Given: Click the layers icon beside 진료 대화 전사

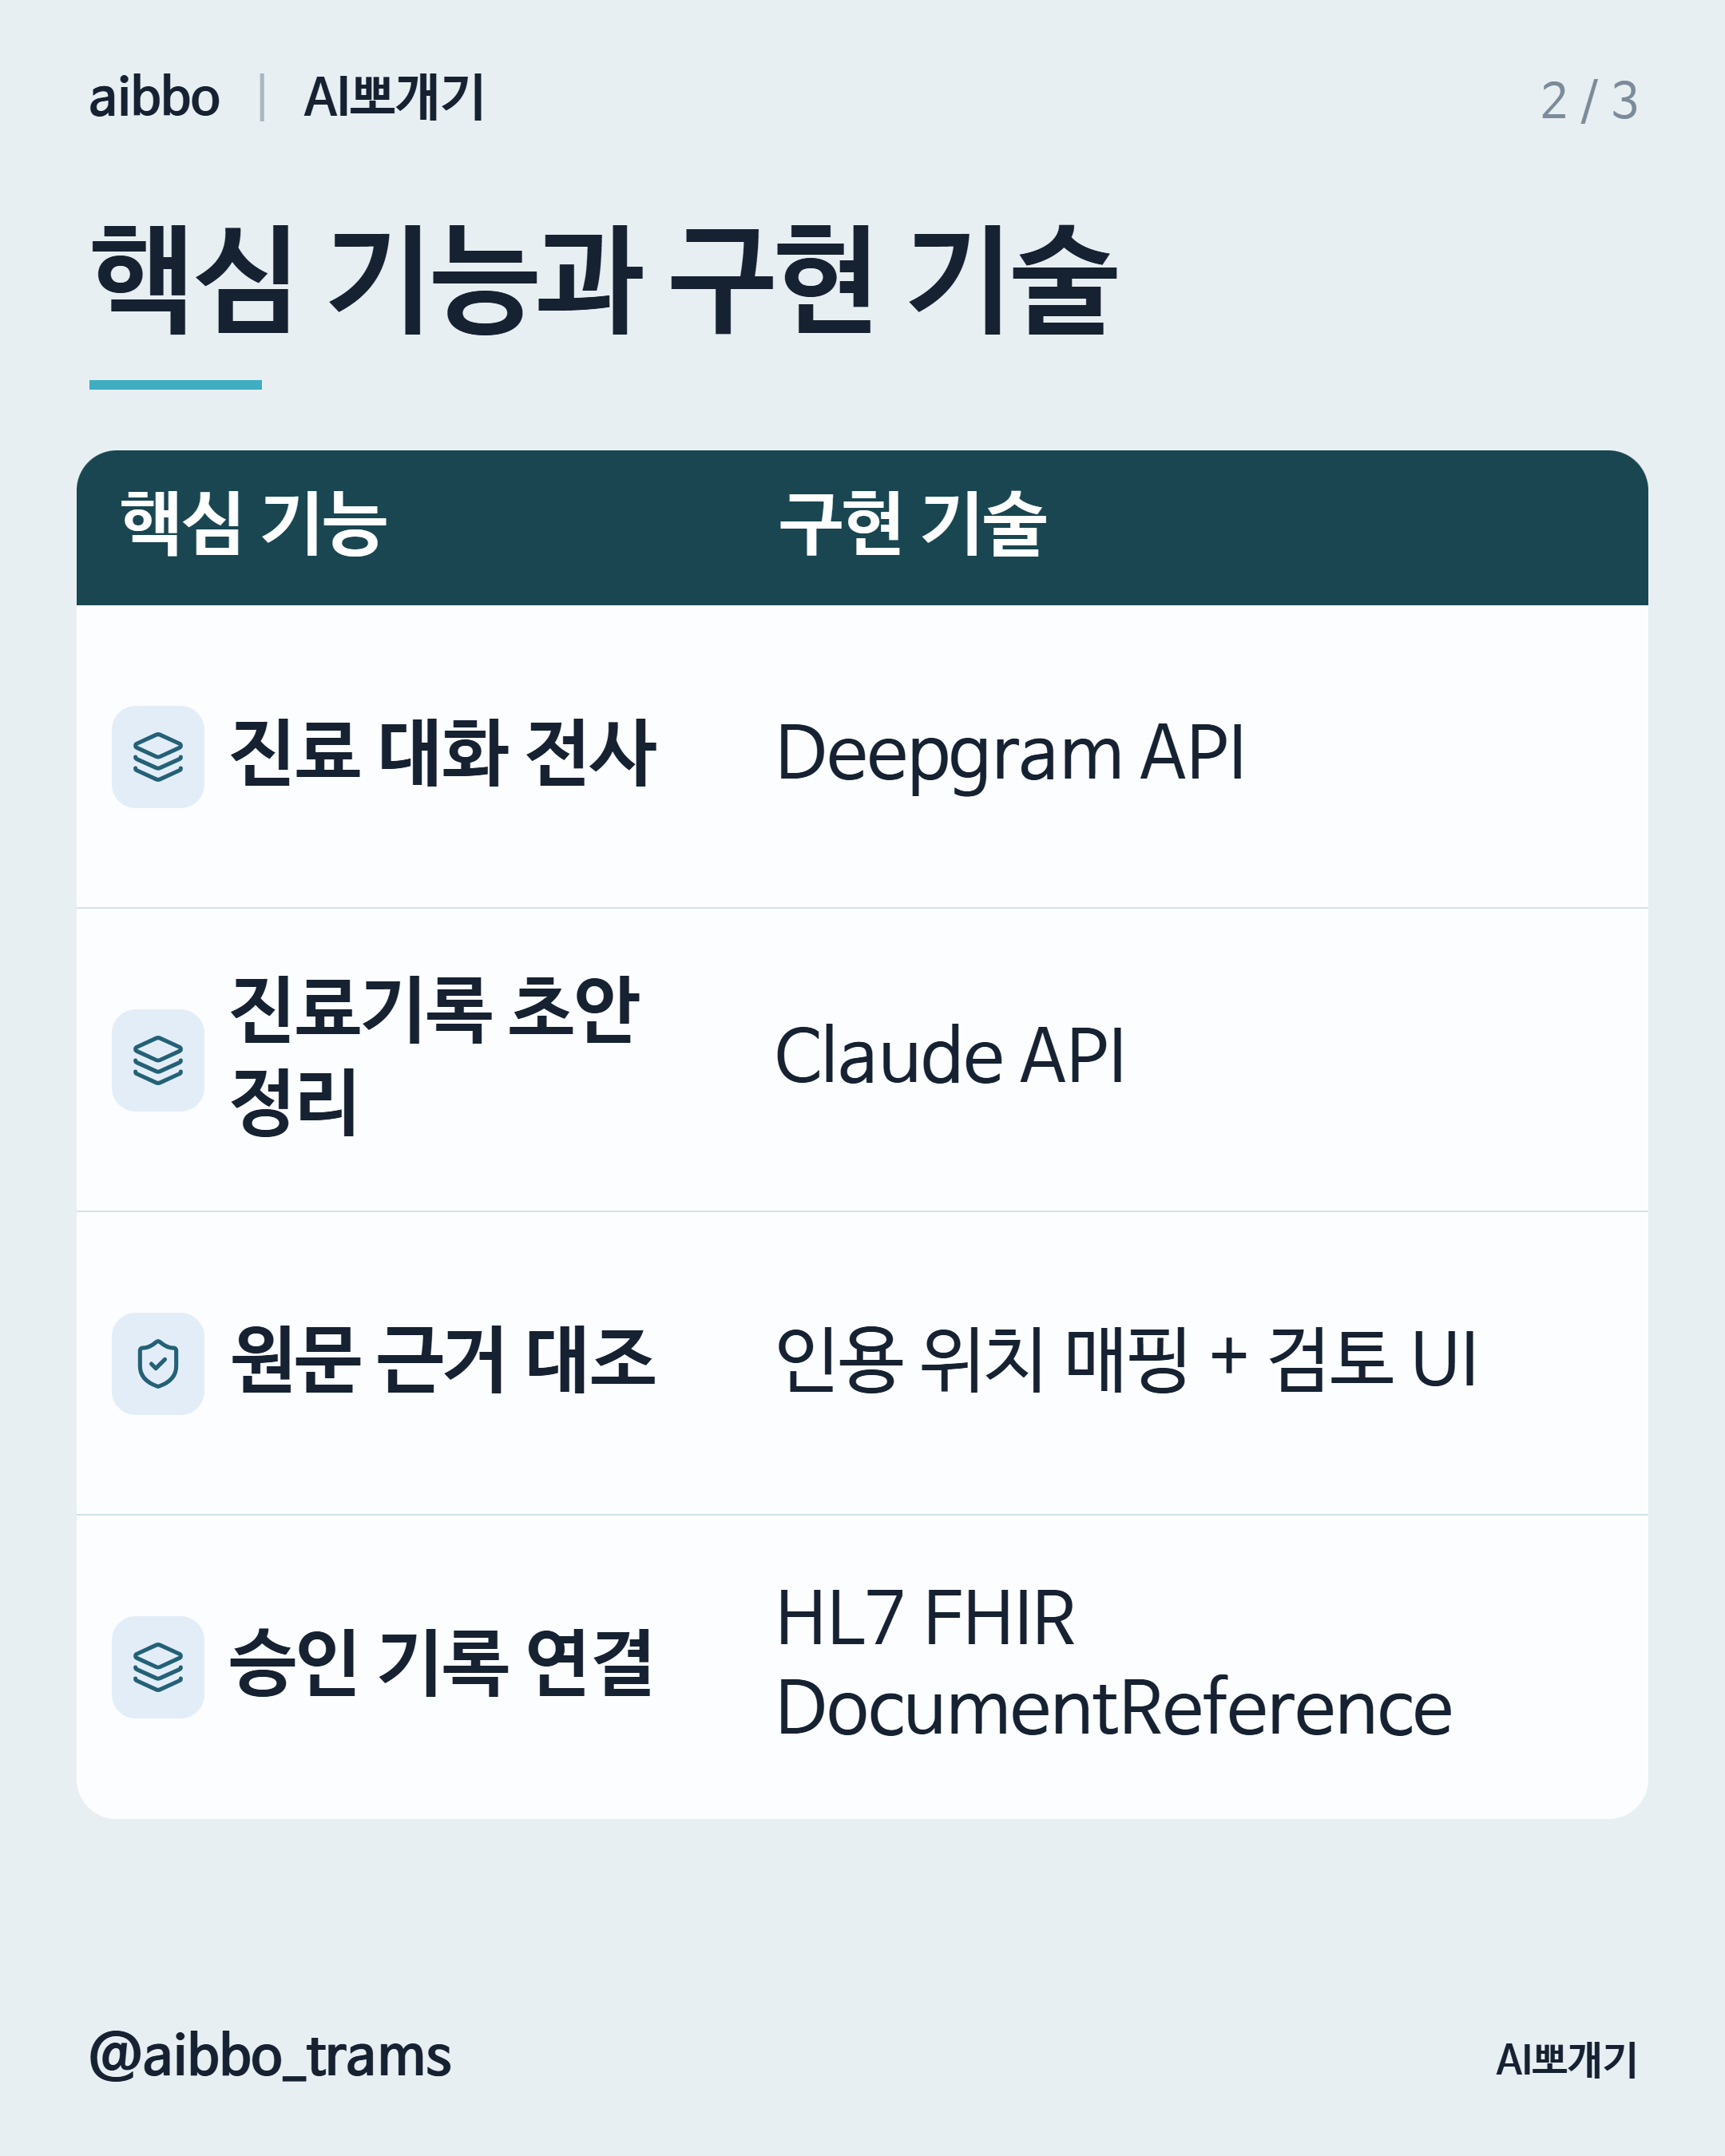Looking at the screenshot, I should click(158, 756).
